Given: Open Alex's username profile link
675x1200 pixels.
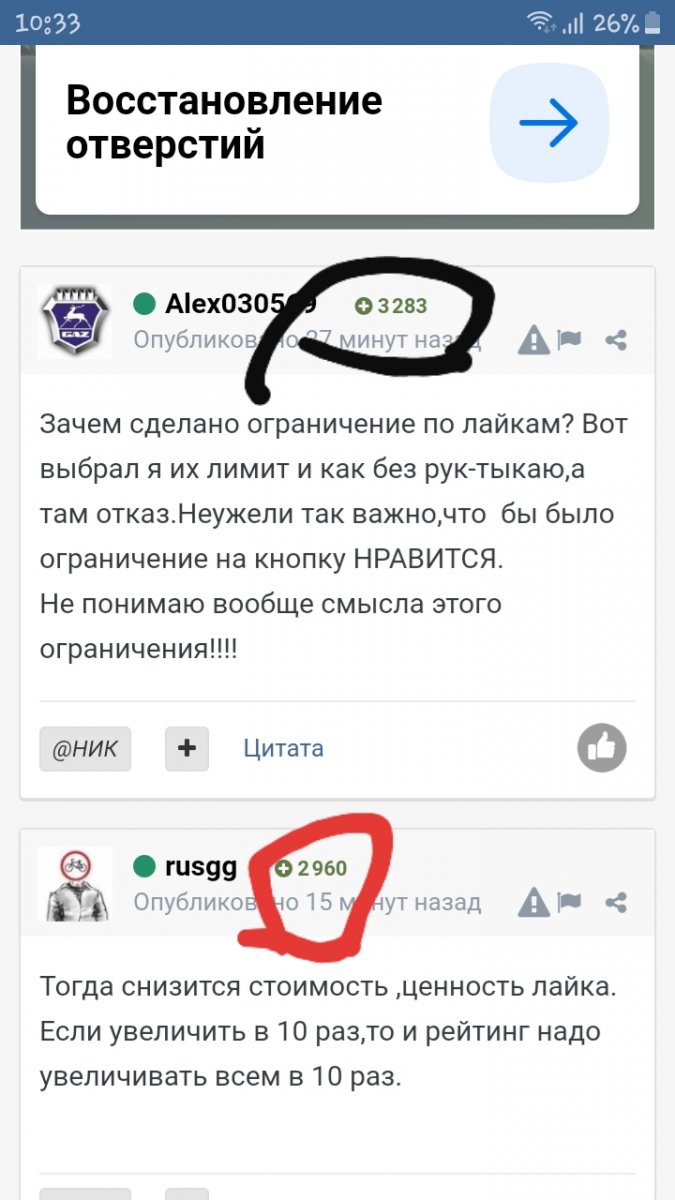Looking at the screenshot, I should pyautogui.click(x=241, y=303).
